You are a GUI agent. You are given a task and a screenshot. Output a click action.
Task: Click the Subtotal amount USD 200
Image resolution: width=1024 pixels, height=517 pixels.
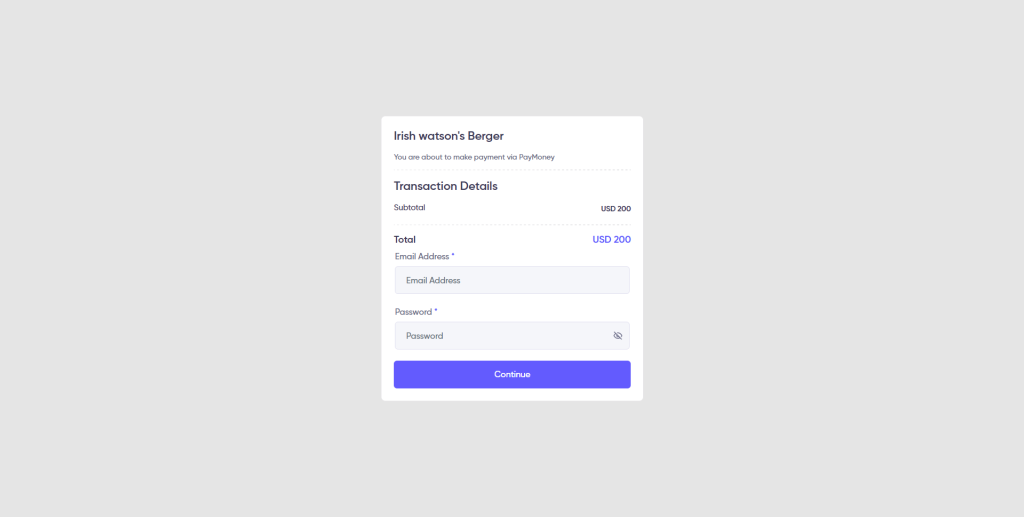pos(615,209)
